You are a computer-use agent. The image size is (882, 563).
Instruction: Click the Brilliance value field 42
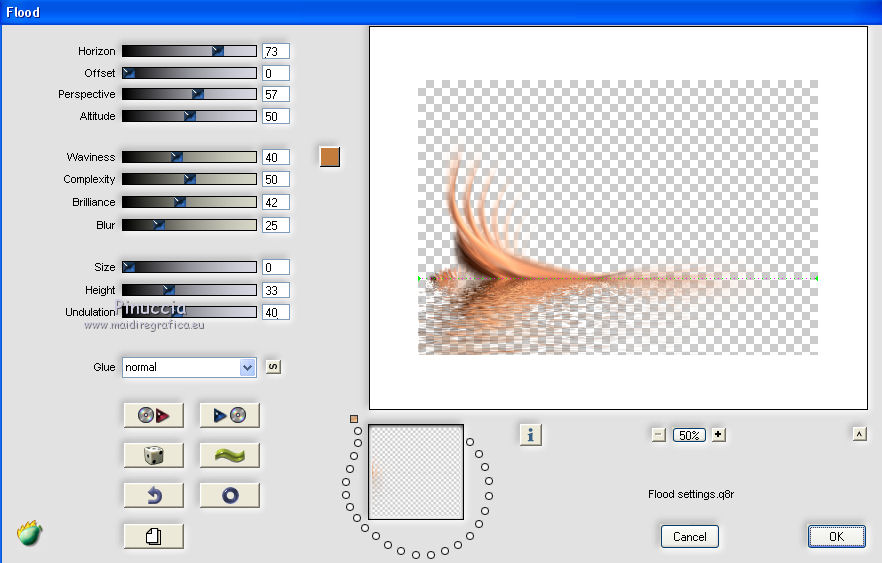[276, 202]
